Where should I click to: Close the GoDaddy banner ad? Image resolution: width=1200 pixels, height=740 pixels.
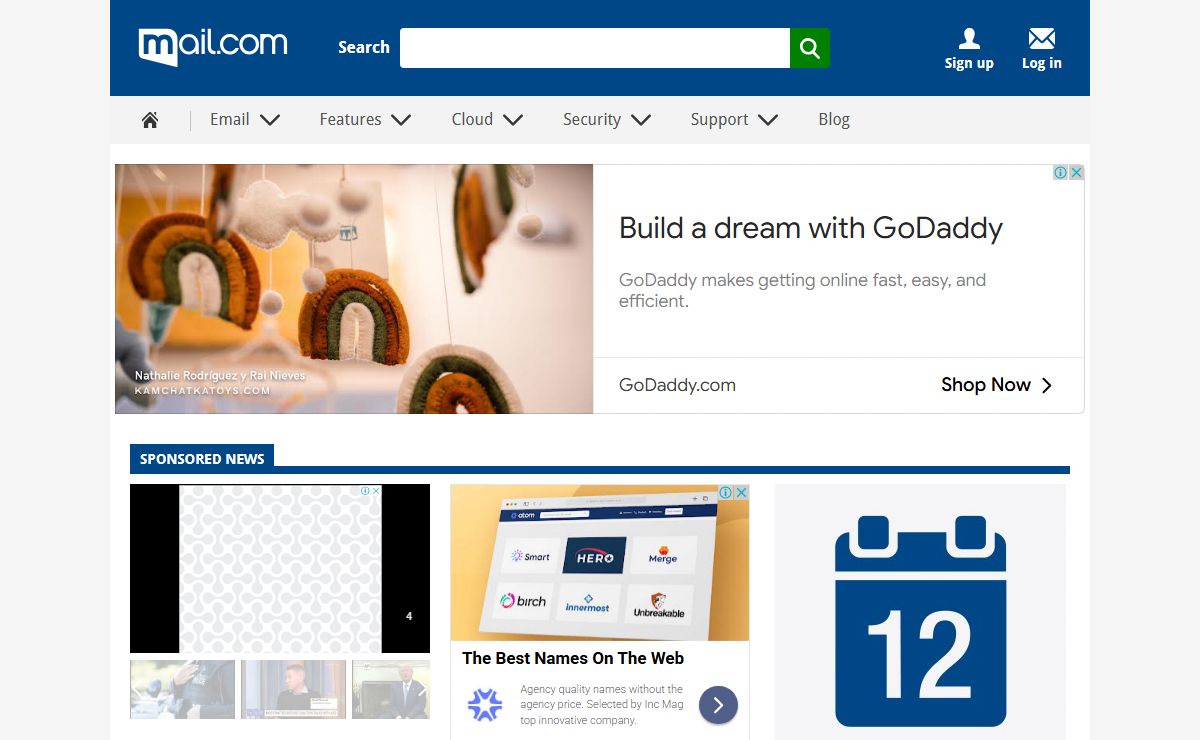pos(1077,173)
